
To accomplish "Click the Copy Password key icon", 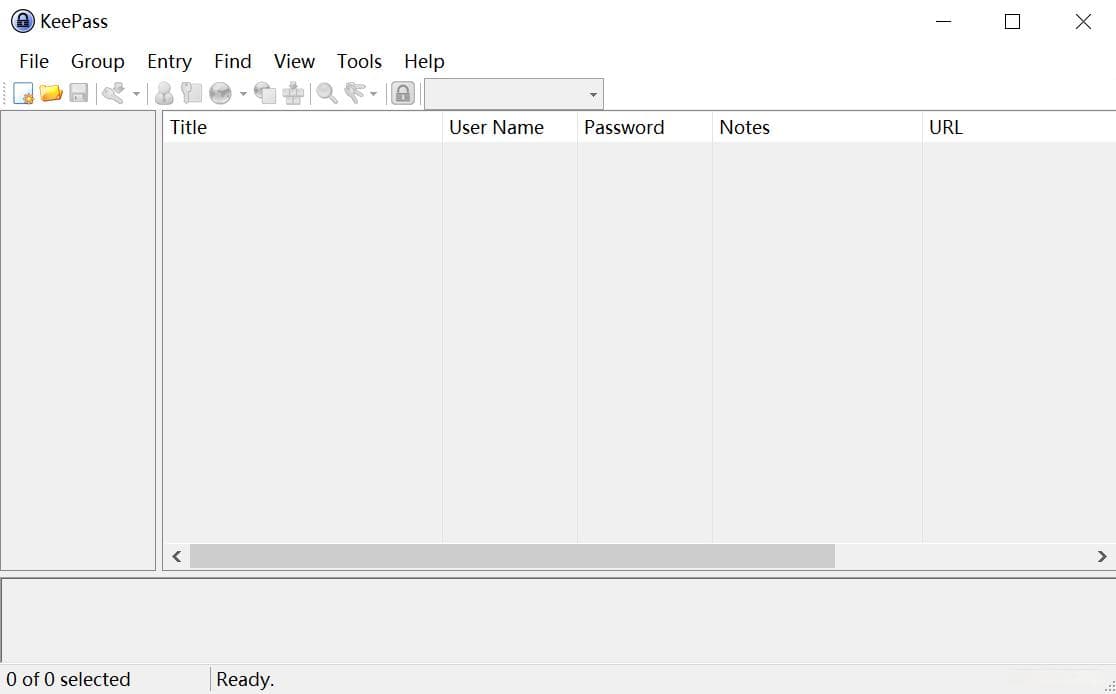I will tap(191, 93).
